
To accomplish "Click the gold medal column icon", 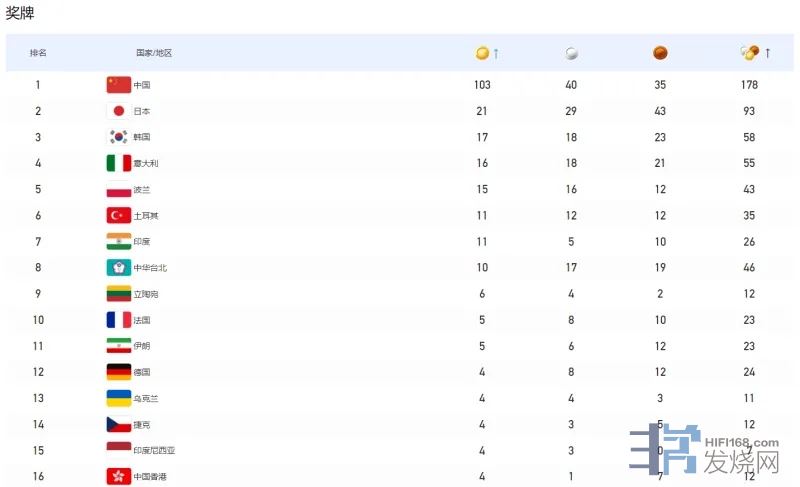I will click(x=482, y=53).
